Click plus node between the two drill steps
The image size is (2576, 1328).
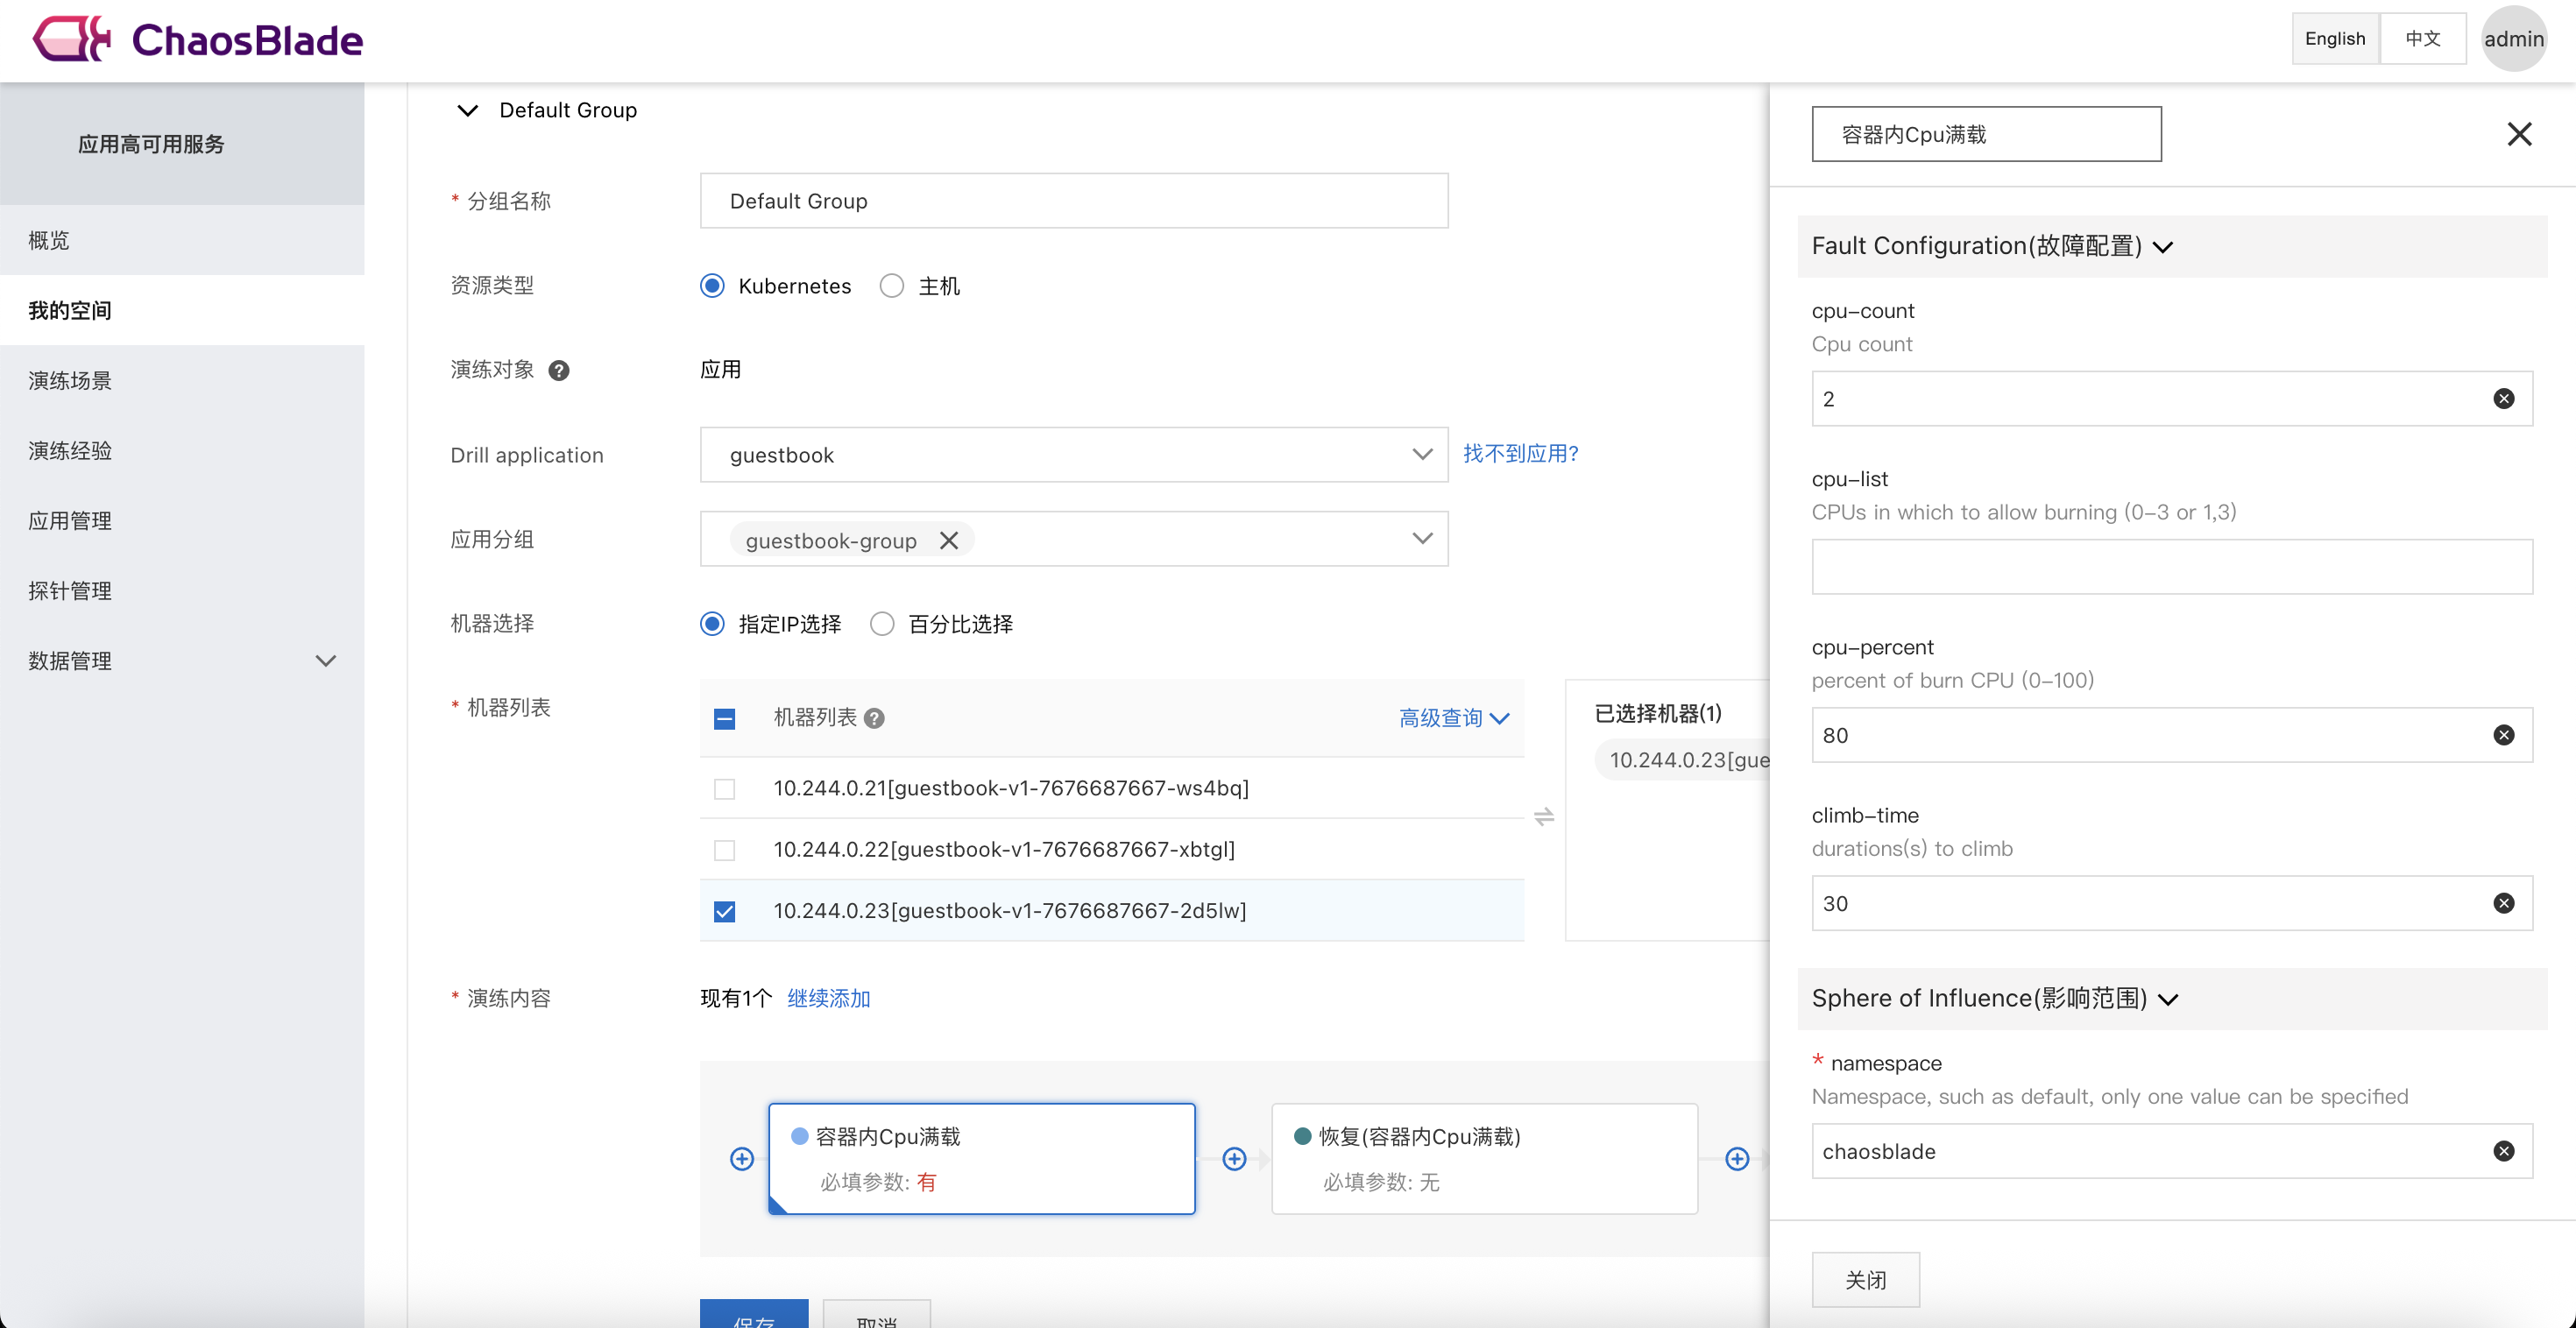point(1234,1158)
